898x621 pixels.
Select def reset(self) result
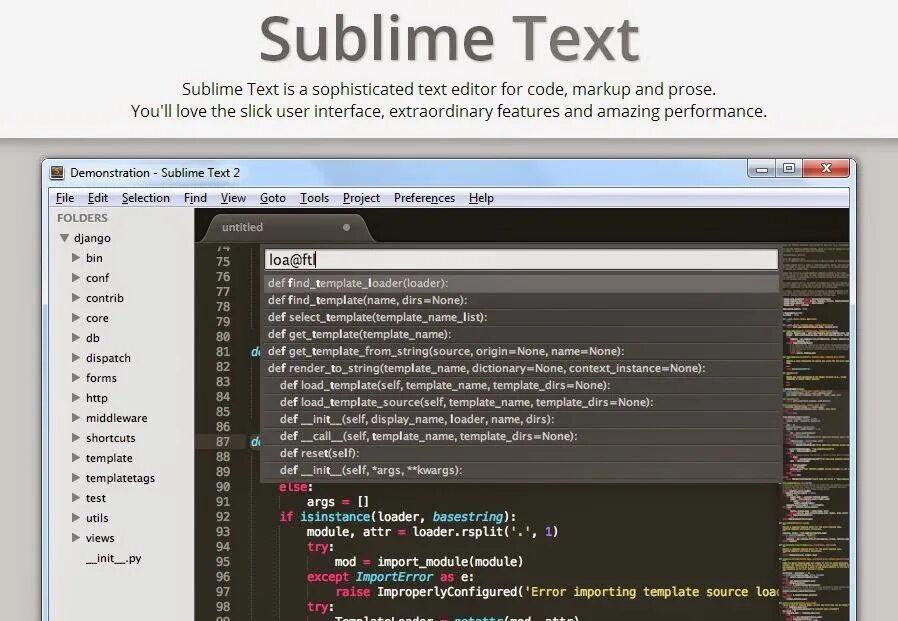point(521,453)
